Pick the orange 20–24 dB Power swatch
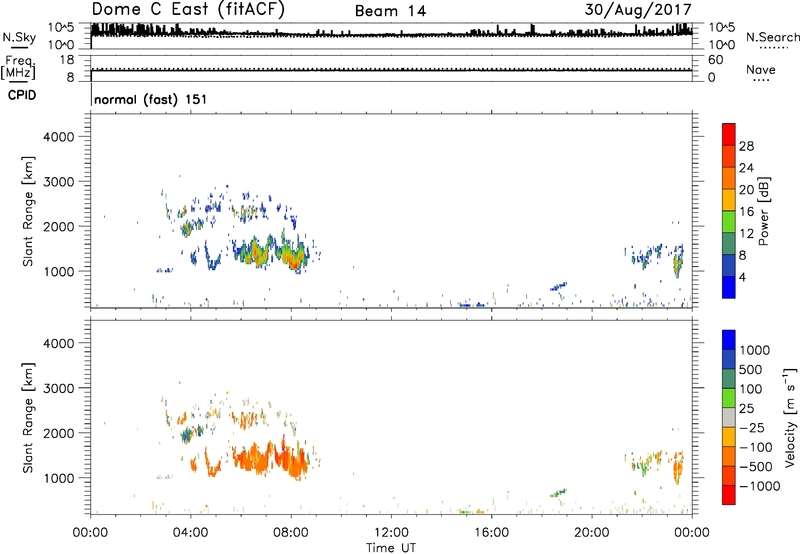The height and width of the screenshot is (554, 800). pyautogui.click(x=729, y=178)
